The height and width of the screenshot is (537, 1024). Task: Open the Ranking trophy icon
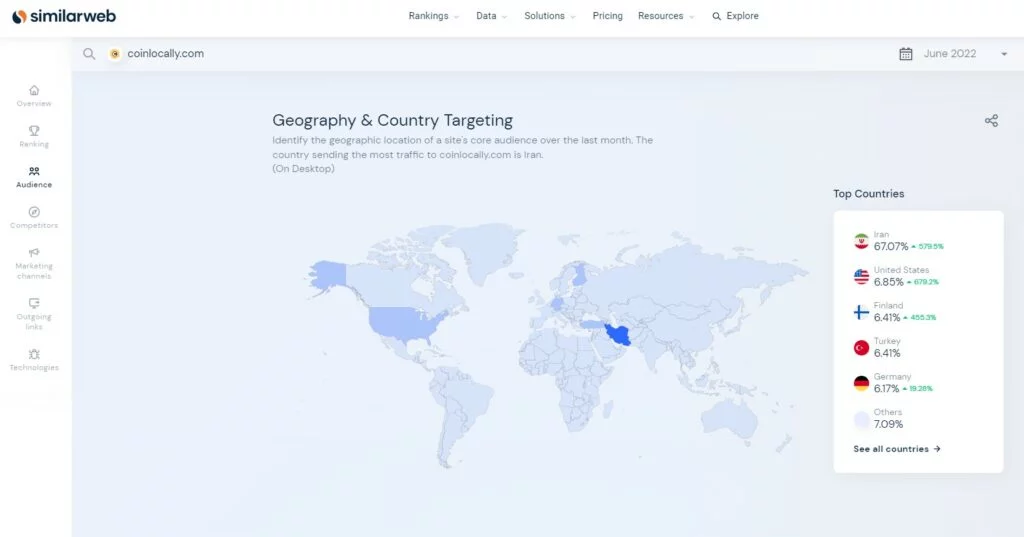(x=34, y=131)
